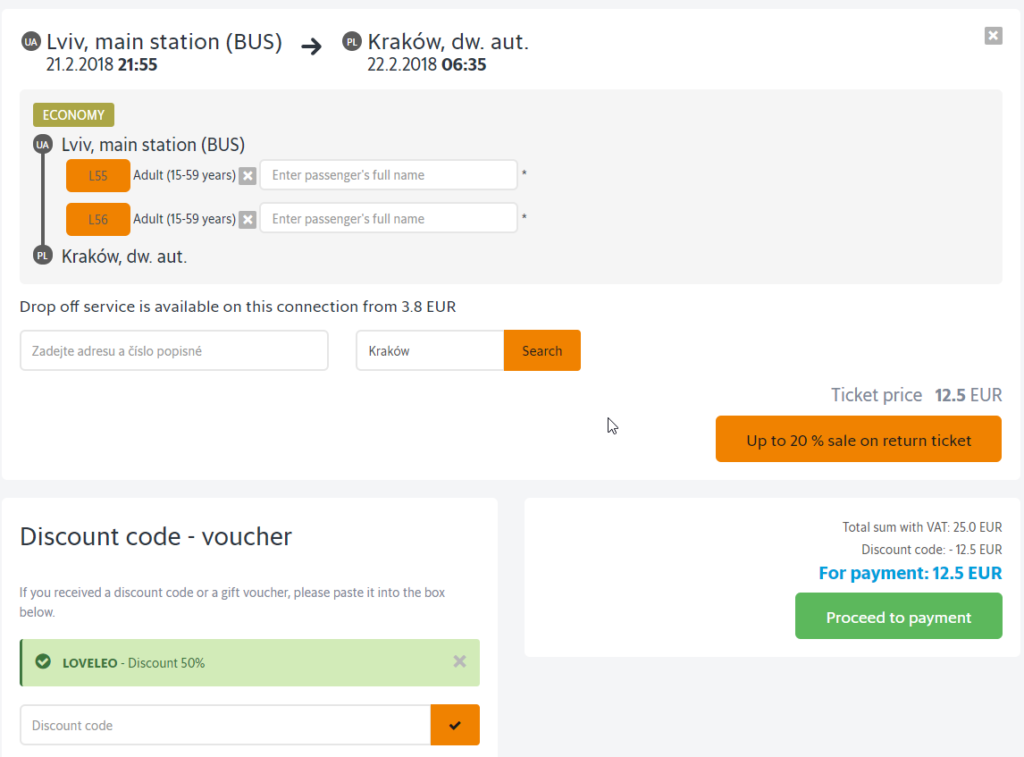
Task: Click arrival time 22.2.2018 06:35
Action: [426, 65]
